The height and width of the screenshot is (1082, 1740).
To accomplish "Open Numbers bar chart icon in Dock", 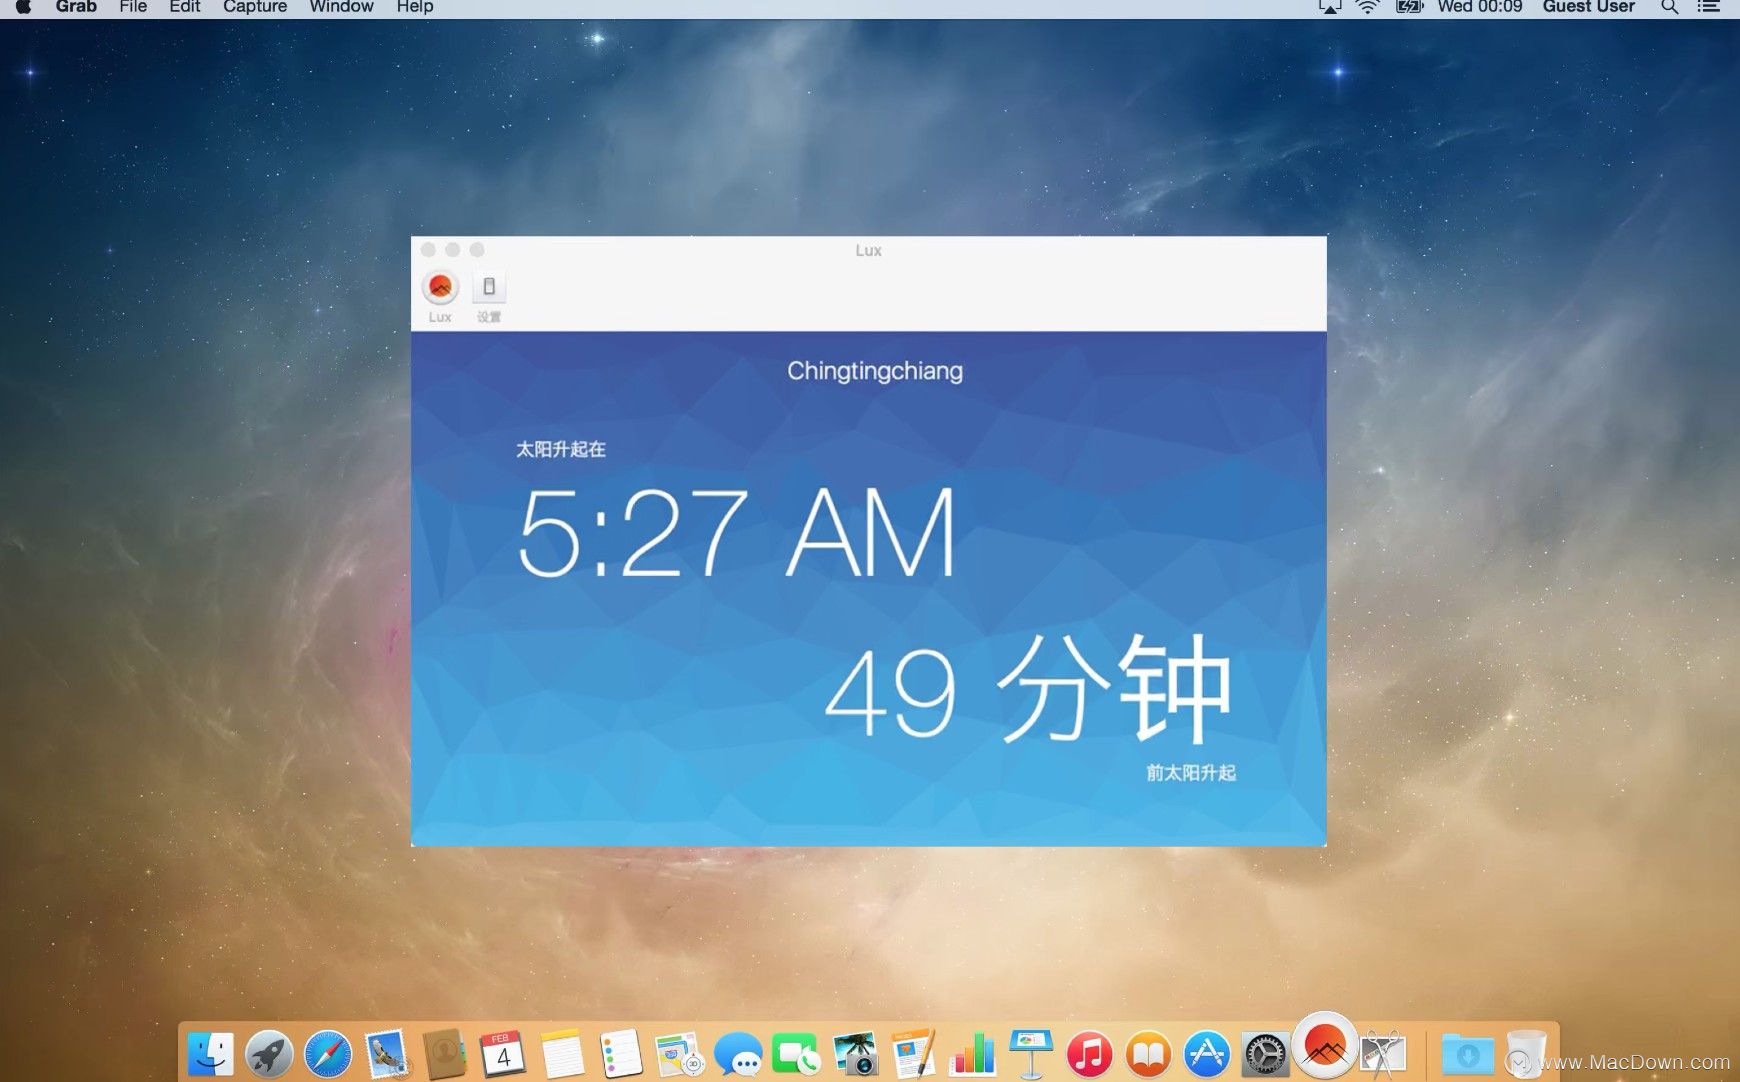I will point(973,1054).
